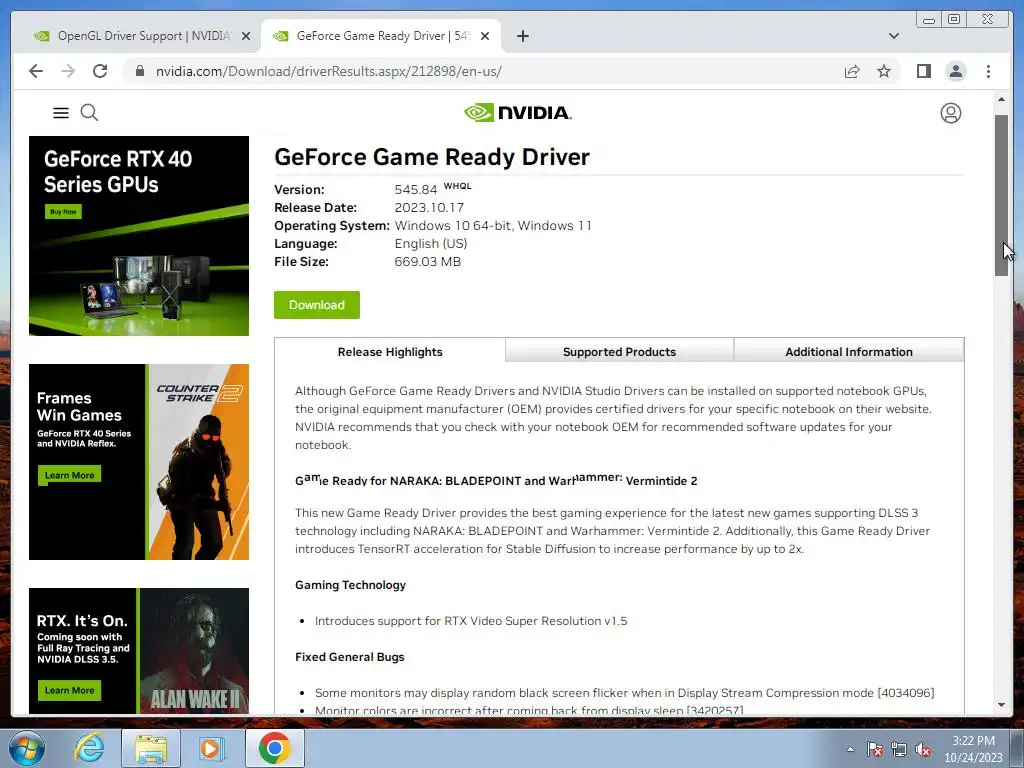
Task: Reload the current page
Action: (100, 71)
